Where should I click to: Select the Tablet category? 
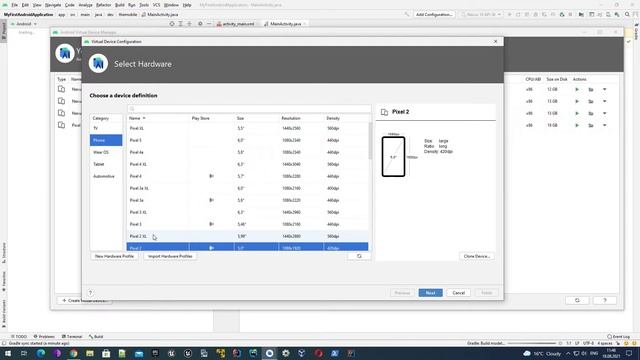[x=106, y=164]
